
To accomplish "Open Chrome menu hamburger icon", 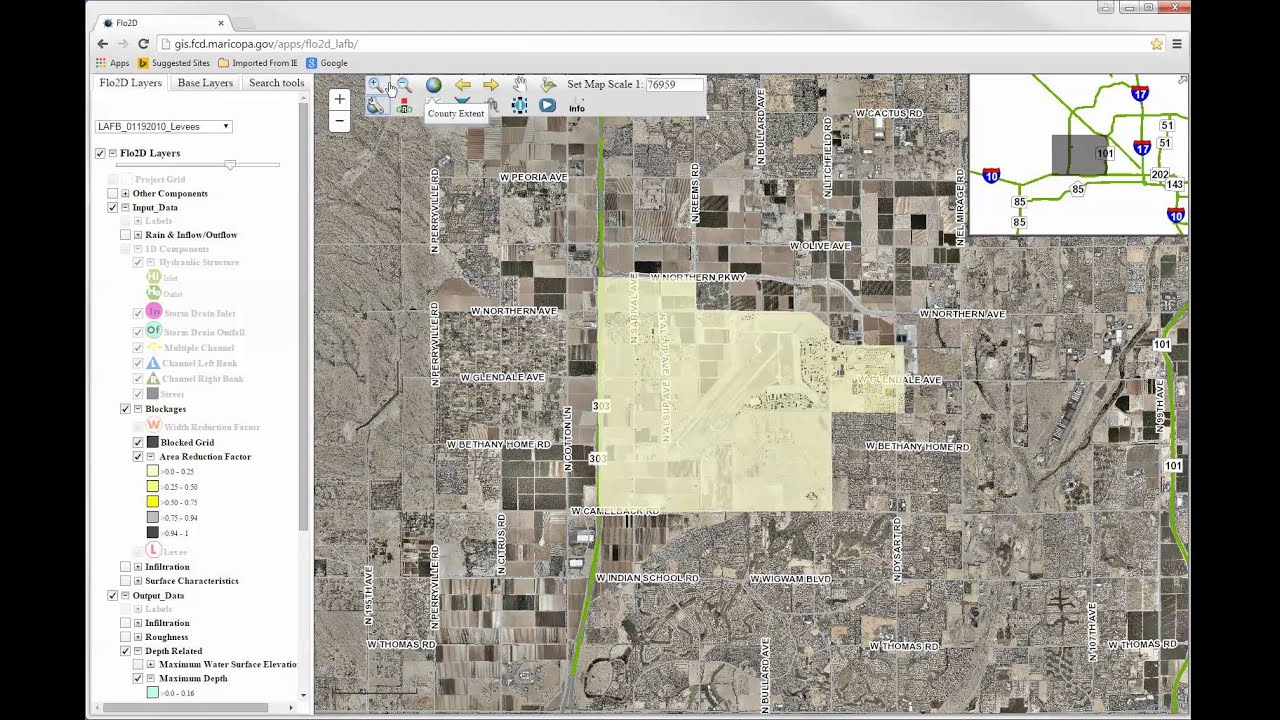I will (1177, 44).
